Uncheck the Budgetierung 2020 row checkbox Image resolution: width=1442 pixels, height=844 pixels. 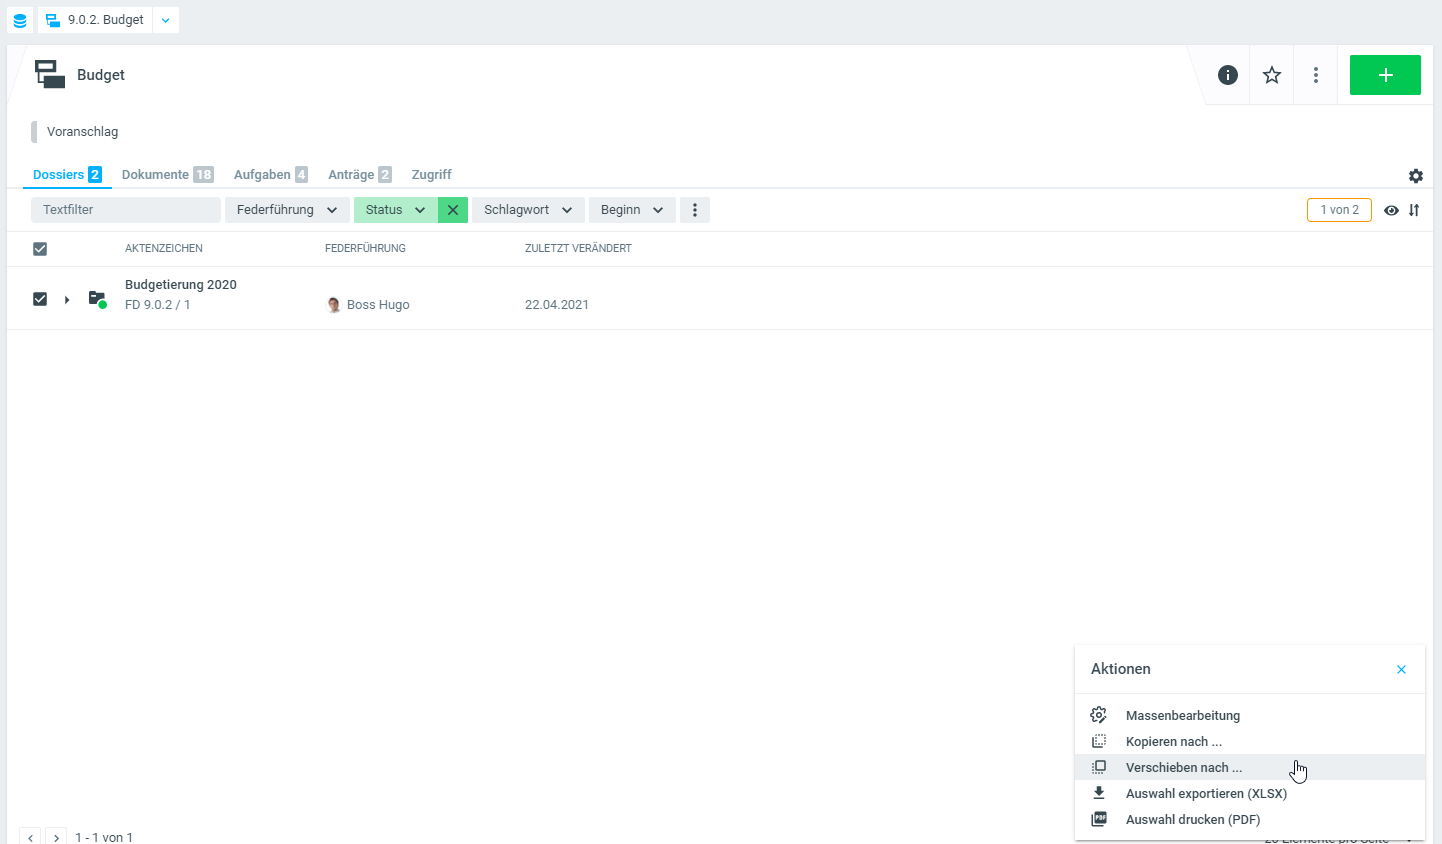tap(40, 299)
